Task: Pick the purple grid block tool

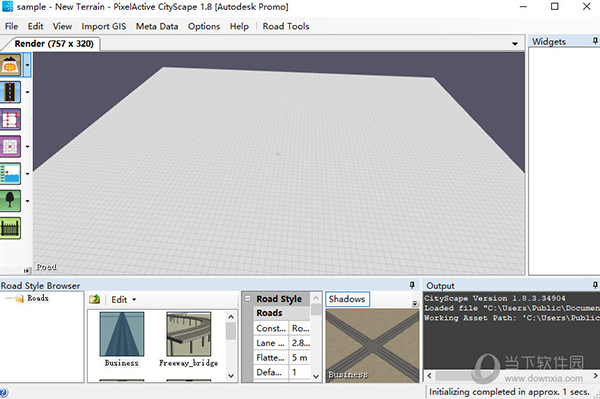Action: (x=10, y=147)
